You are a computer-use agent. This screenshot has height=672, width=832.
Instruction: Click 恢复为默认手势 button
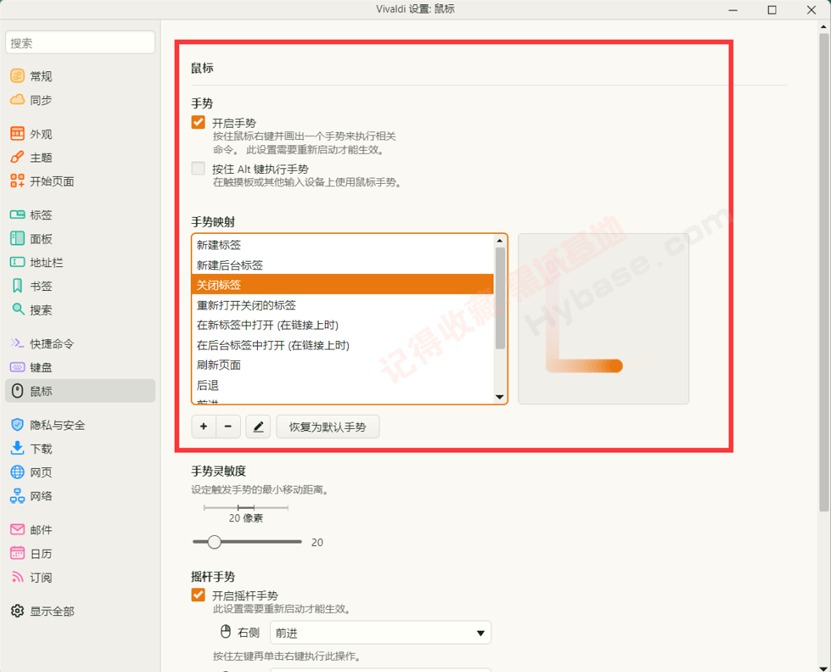(x=327, y=426)
